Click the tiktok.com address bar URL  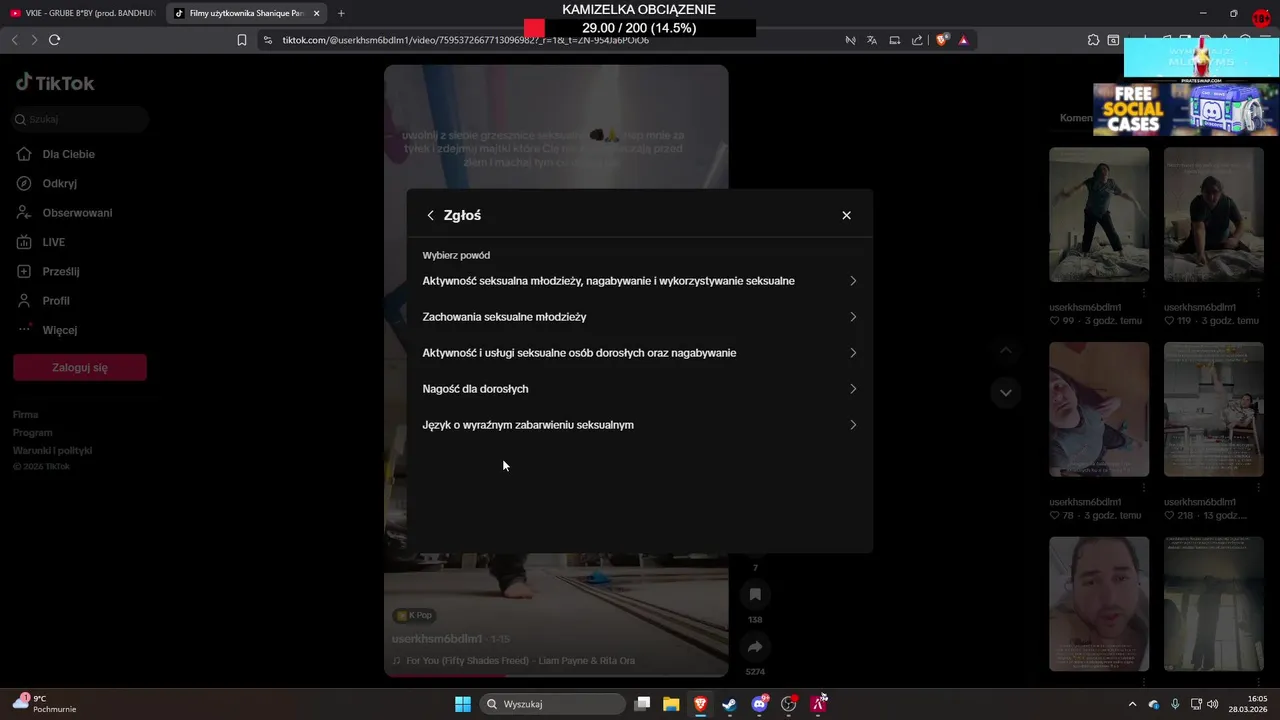click(465, 40)
